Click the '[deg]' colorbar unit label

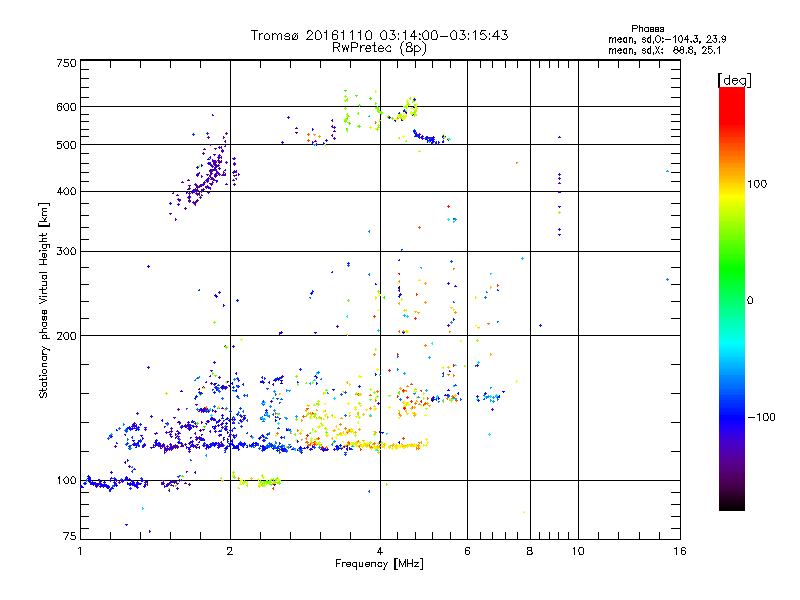click(734, 80)
